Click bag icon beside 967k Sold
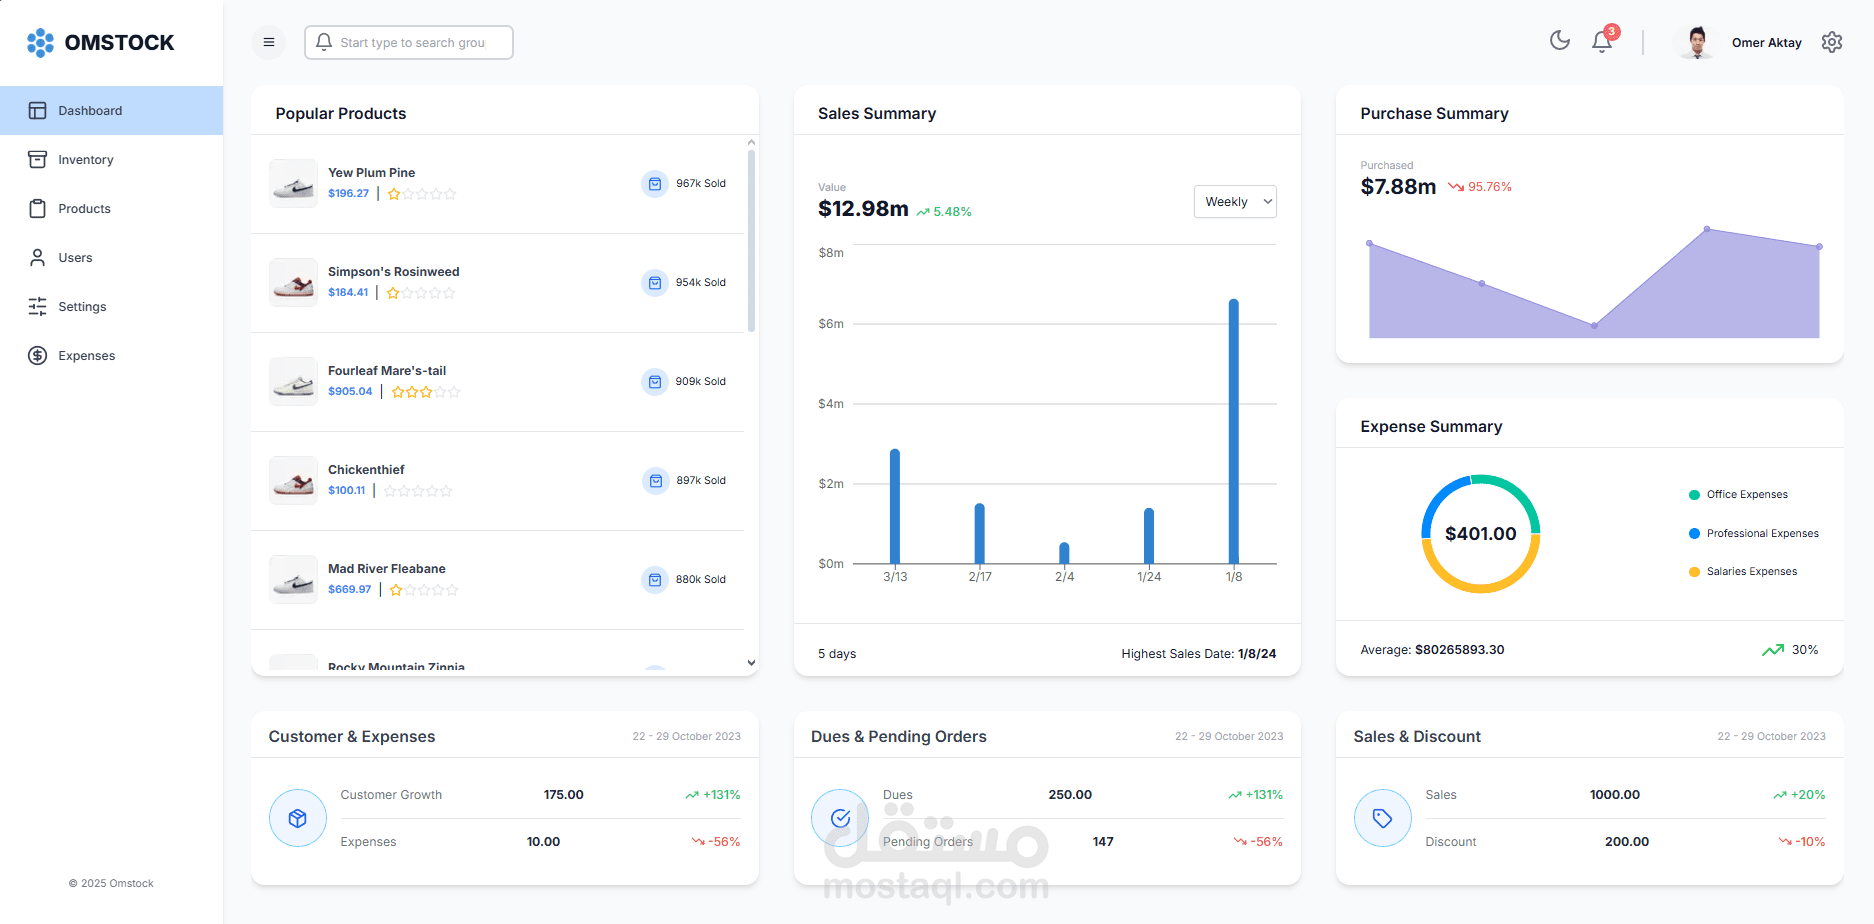The height and width of the screenshot is (924, 1874). 655,184
